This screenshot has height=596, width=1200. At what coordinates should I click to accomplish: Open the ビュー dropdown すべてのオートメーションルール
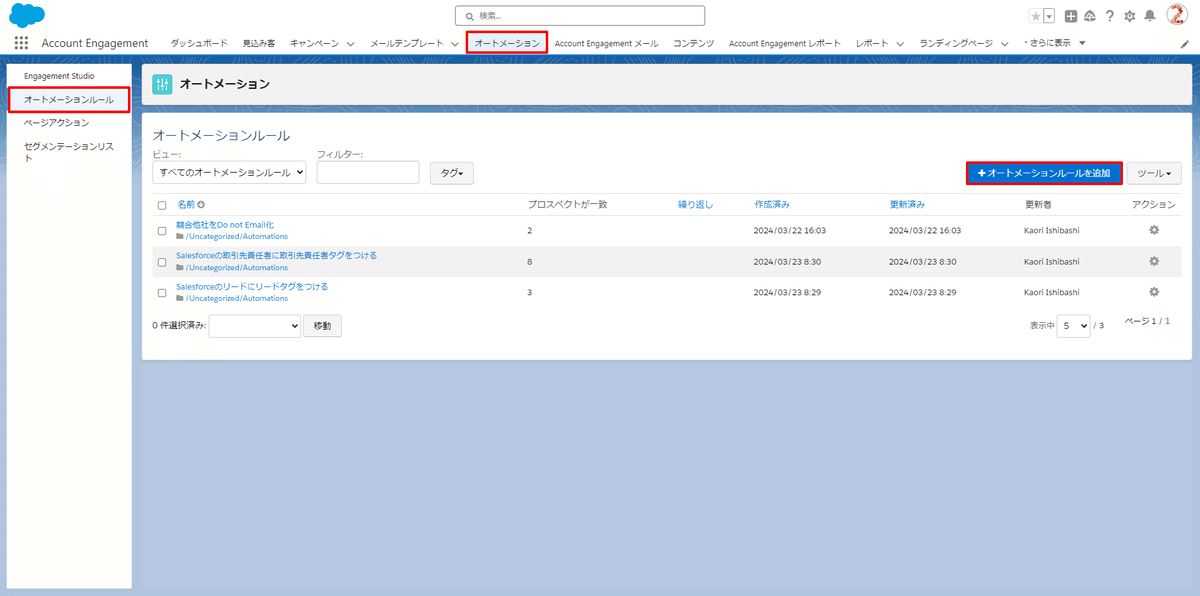pos(229,173)
